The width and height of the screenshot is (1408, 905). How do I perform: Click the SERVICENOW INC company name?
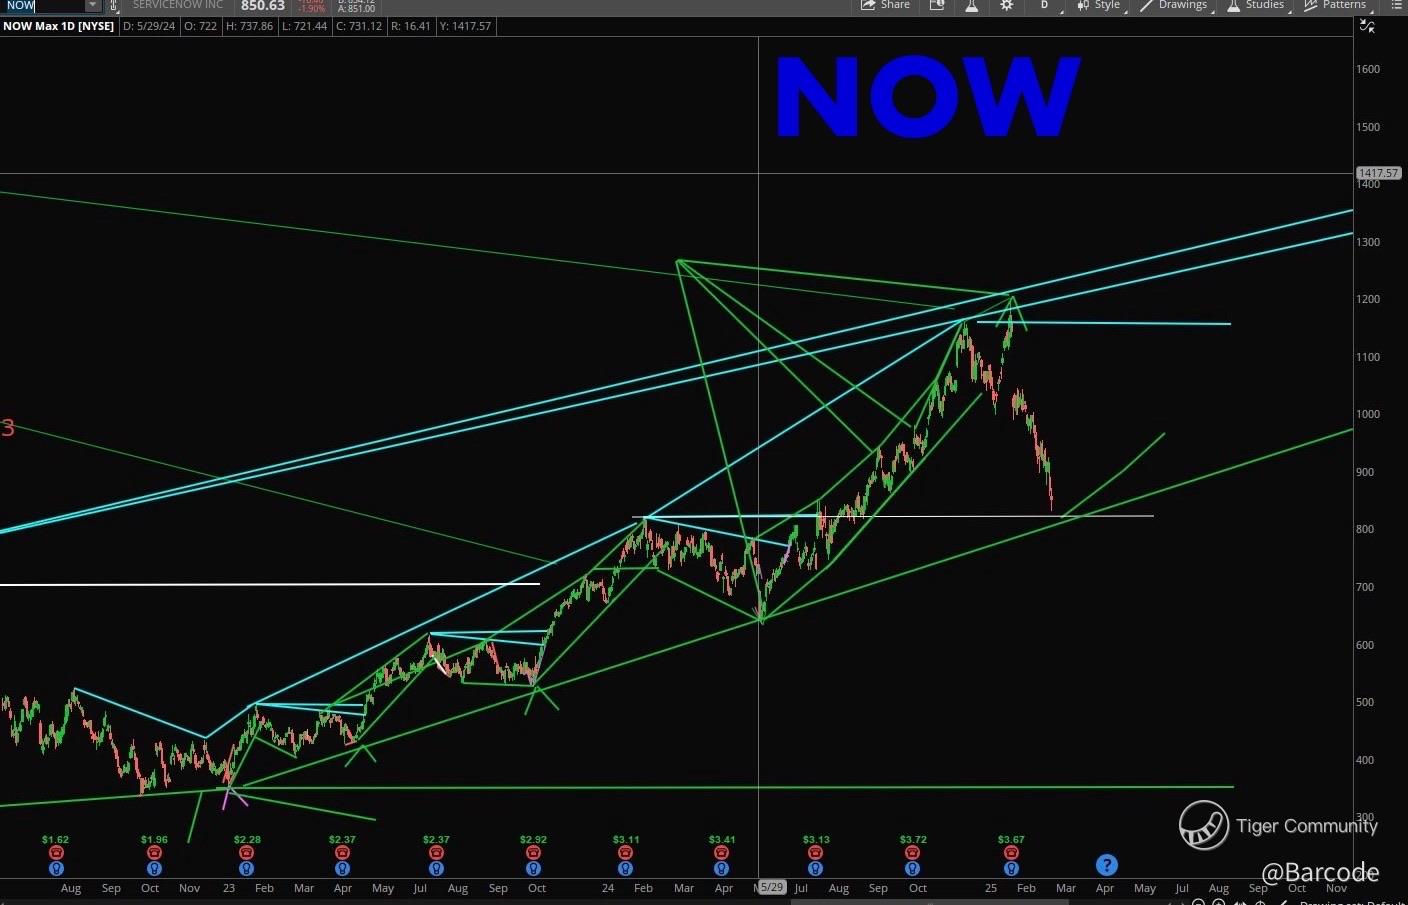point(178,5)
